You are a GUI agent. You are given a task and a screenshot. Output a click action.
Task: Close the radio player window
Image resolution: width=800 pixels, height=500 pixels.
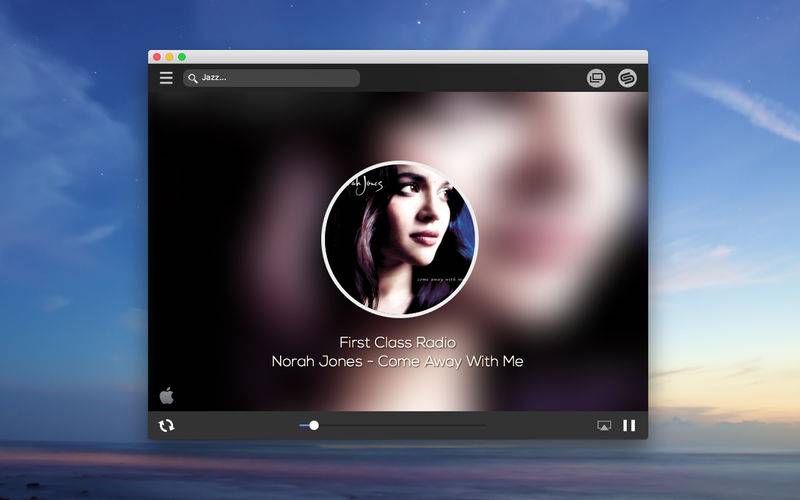point(157,57)
